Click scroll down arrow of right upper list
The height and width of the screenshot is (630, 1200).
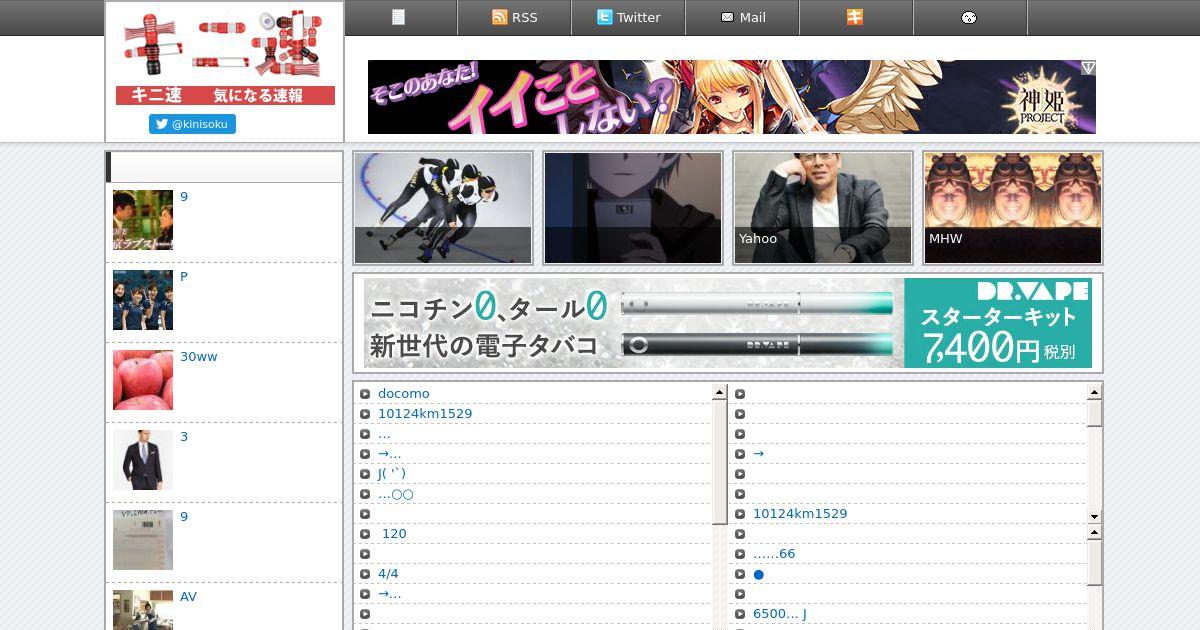tap(1094, 516)
